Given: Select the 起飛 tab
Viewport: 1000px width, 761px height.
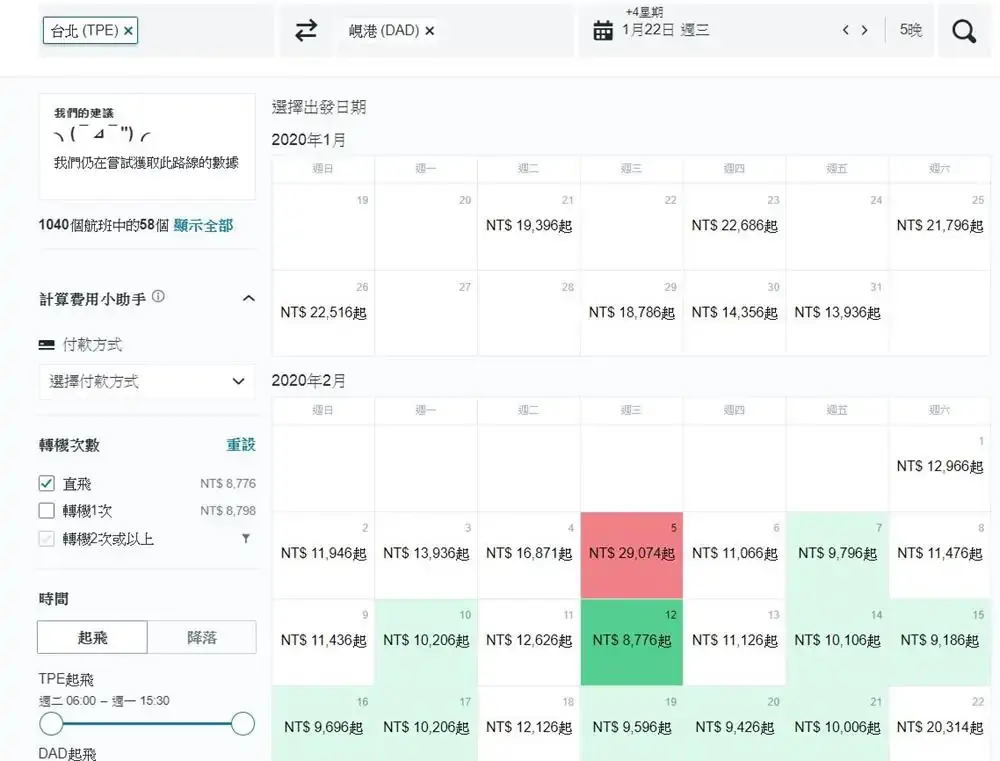Looking at the screenshot, I should 92,637.
